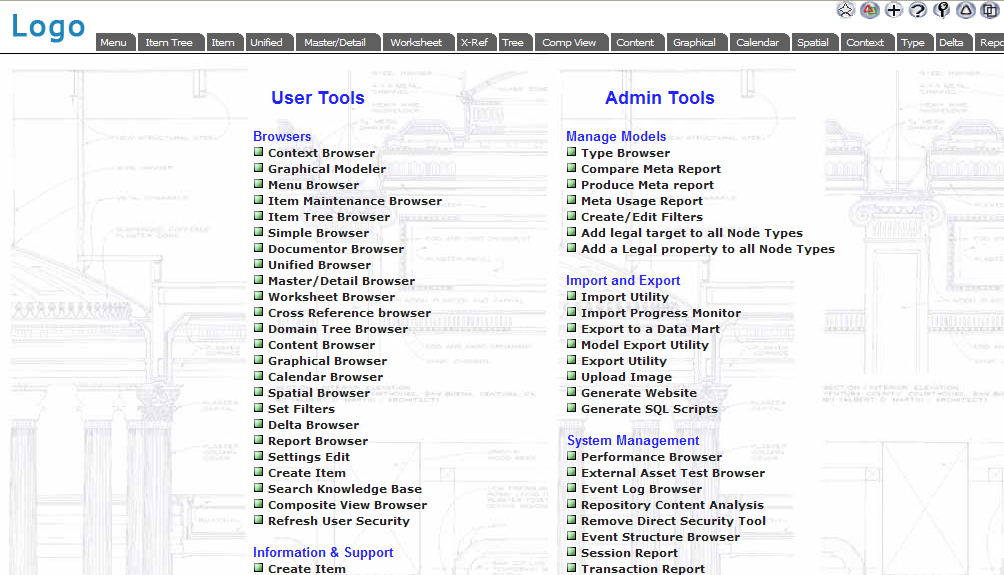Open Search Knowledge Base link
This screenshot has width=1004, height=575.
344,489
